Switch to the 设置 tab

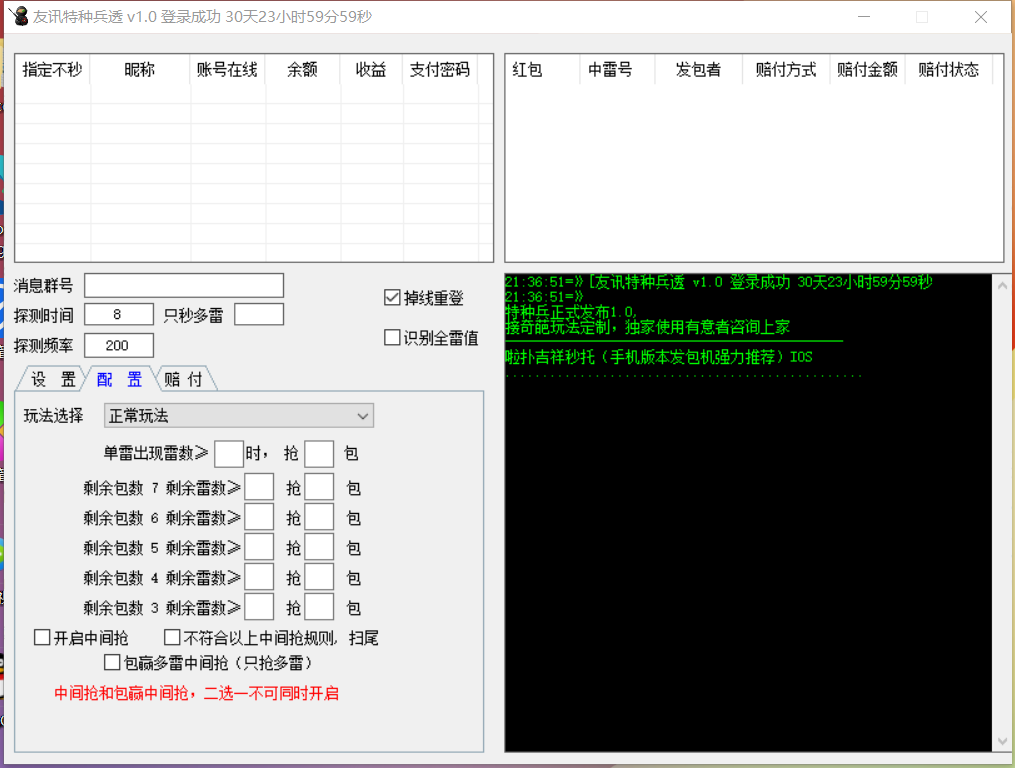click(53, 379)
